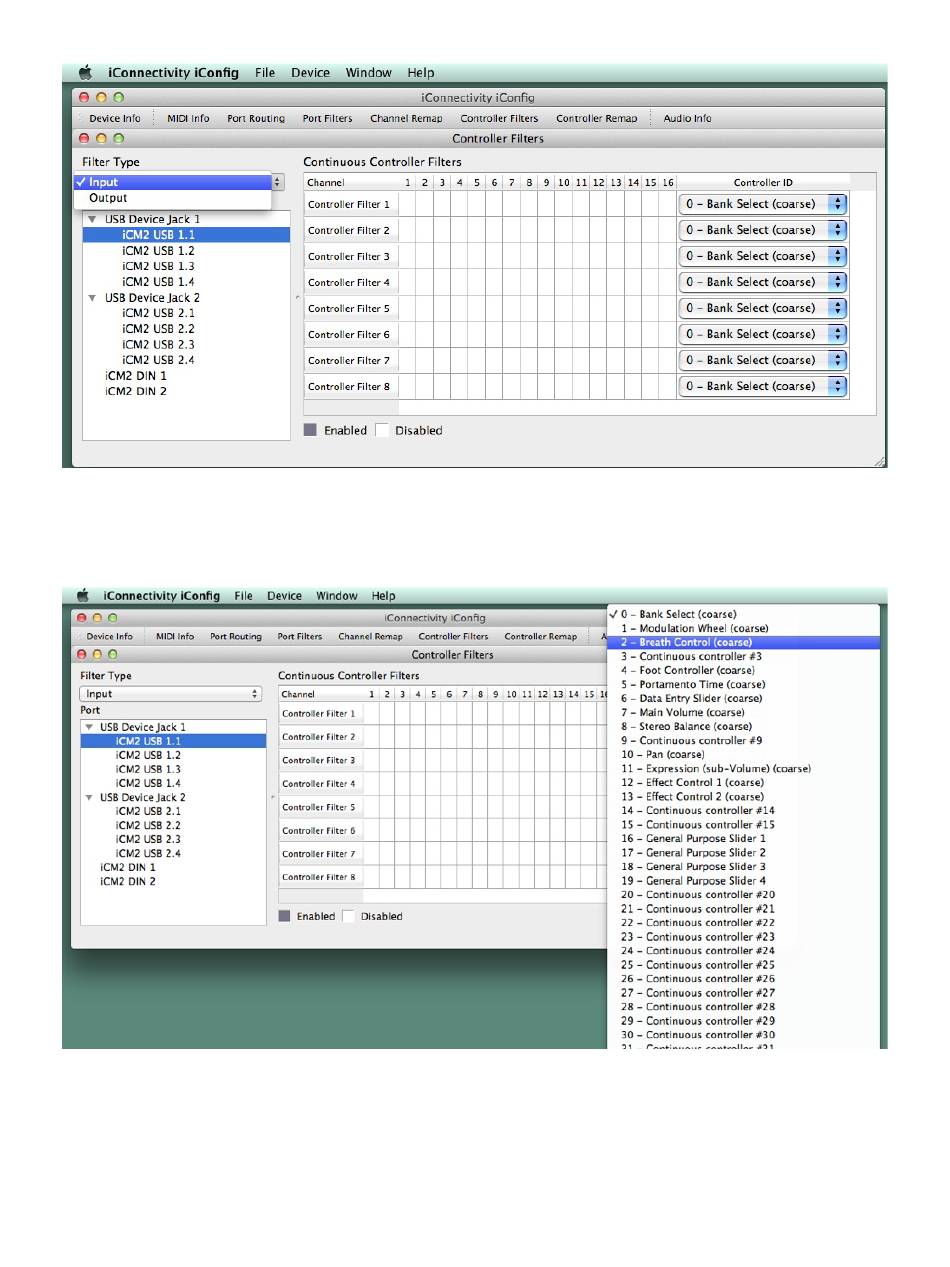
Task: Pick 19 – General Purpose Slider 4
Action: [x=744, y=880]
